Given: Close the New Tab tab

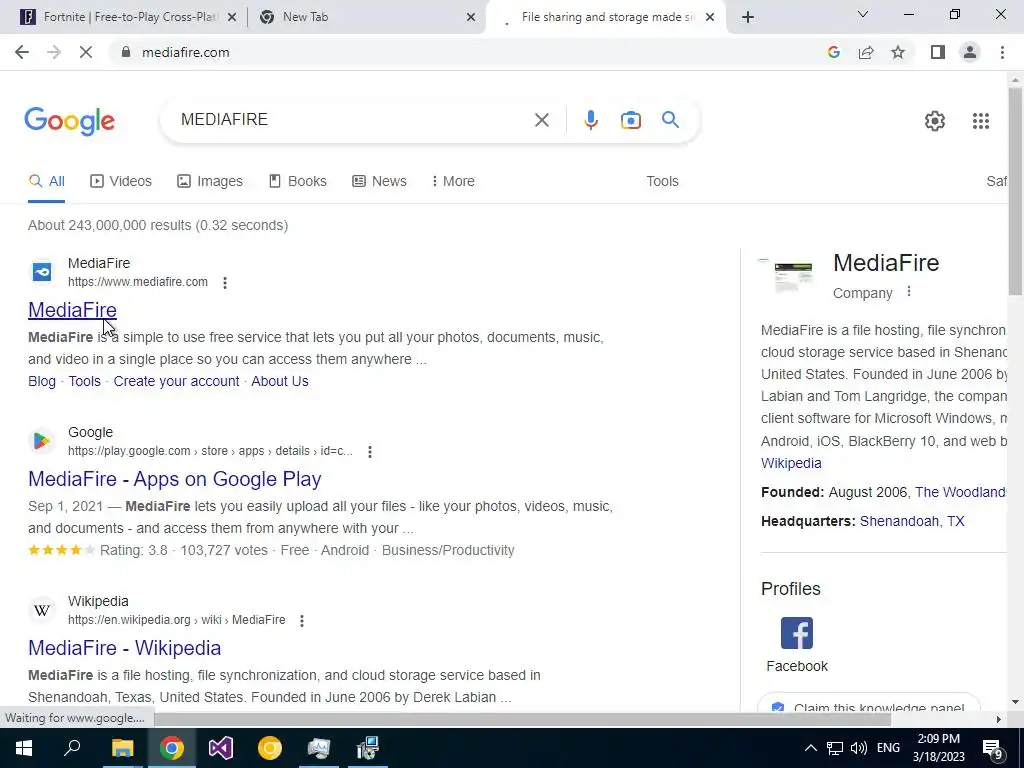Looking at the screenshot, I should pyautogui.click(x=470, y=18).
